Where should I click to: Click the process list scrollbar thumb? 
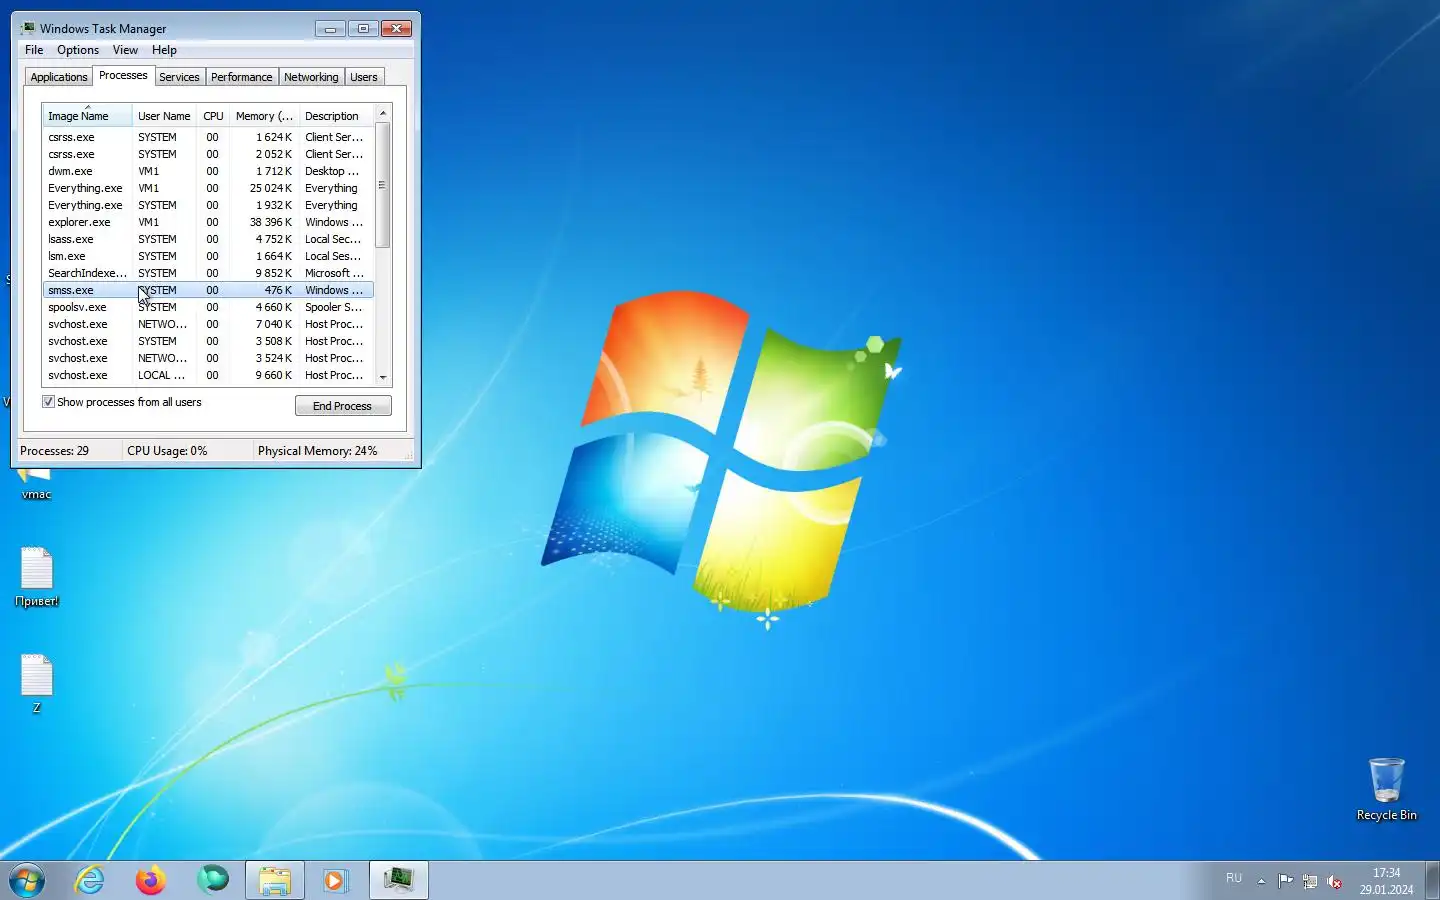pos(383,185)
